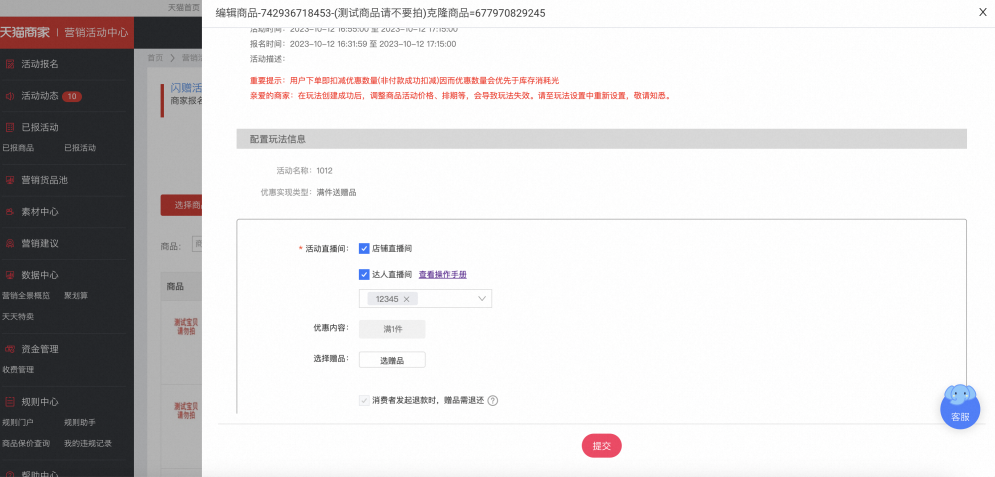The width and height of the screenshot is (995, 477).
Task: Click the 数据中心 sidebar icon
Action: [10, 275]
